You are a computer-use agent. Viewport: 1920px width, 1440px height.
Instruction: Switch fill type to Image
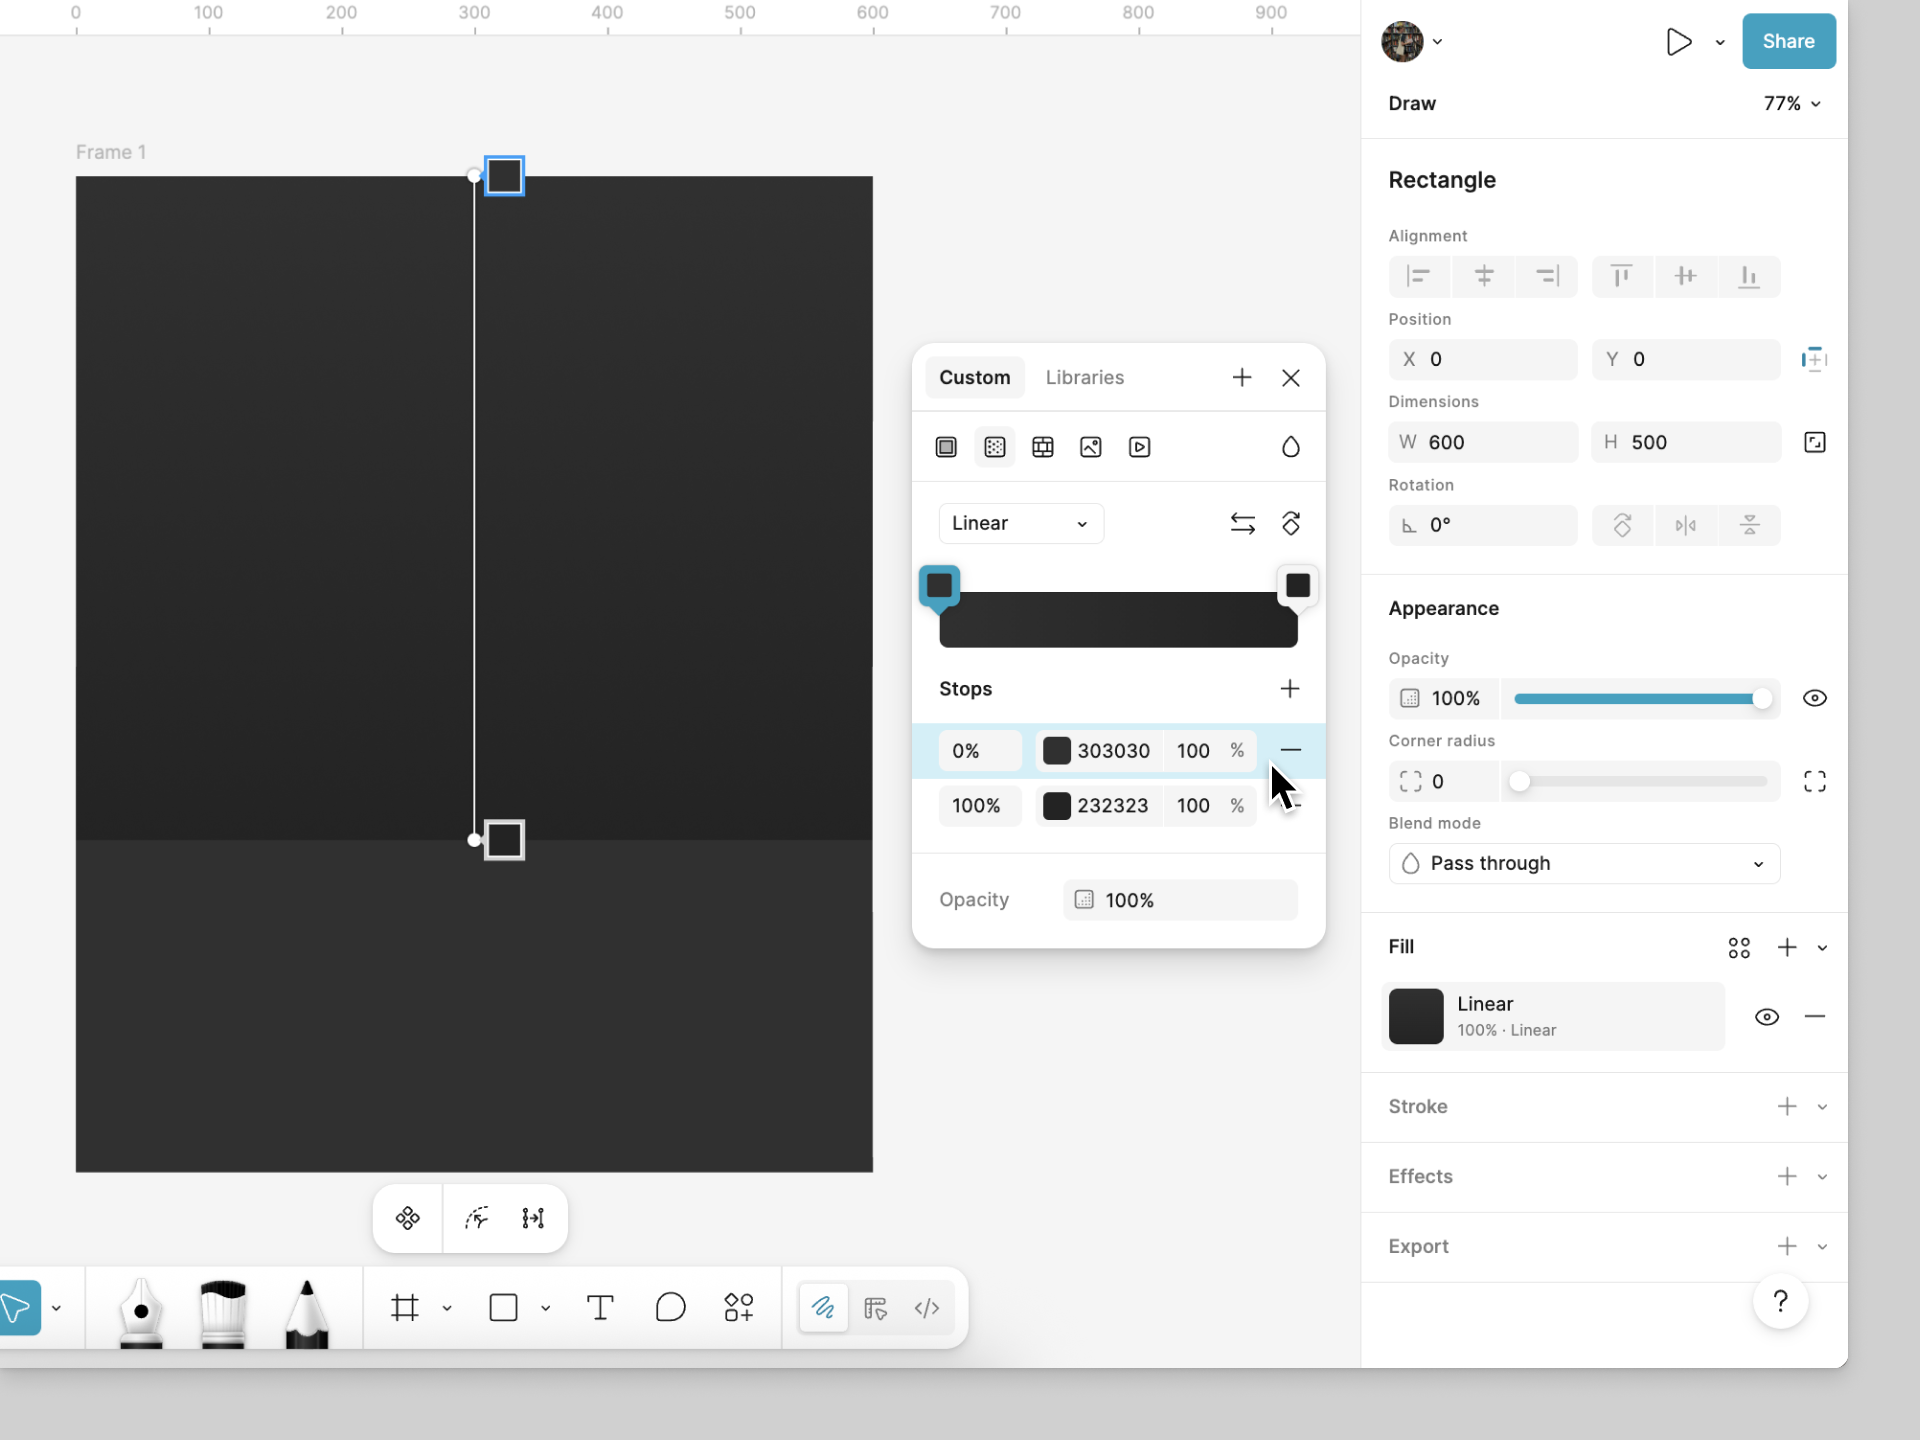coord(1090,447)
